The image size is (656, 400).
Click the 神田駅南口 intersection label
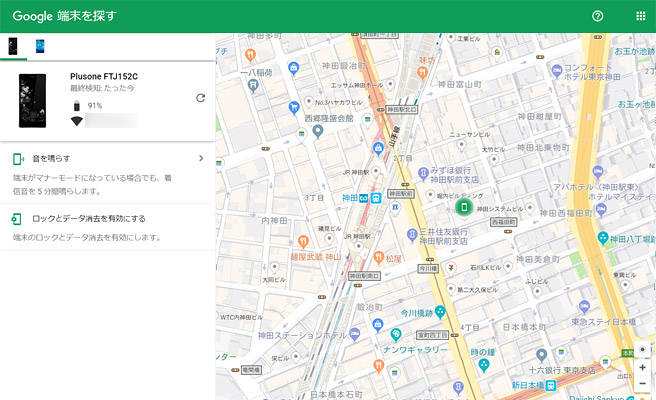365,276
